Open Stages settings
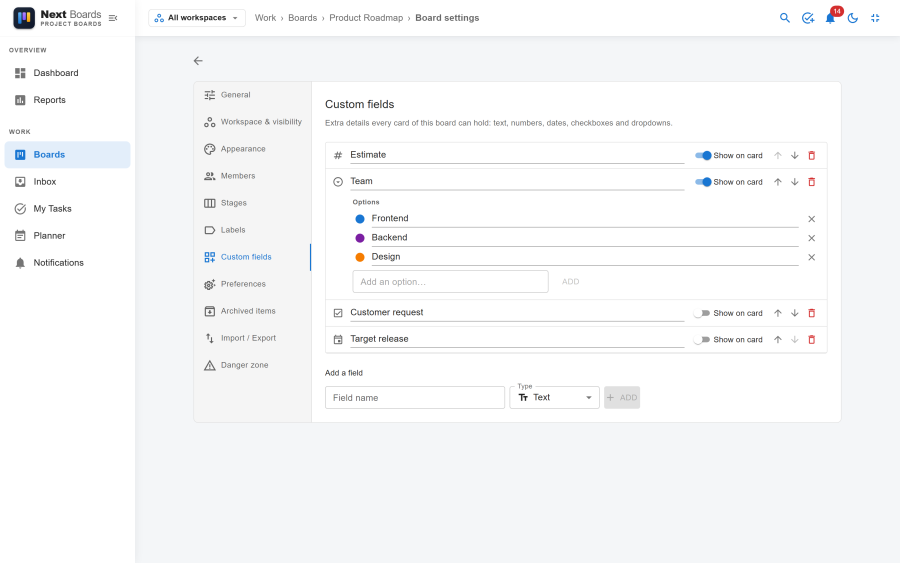900x563 pixels. pos(253,203)
